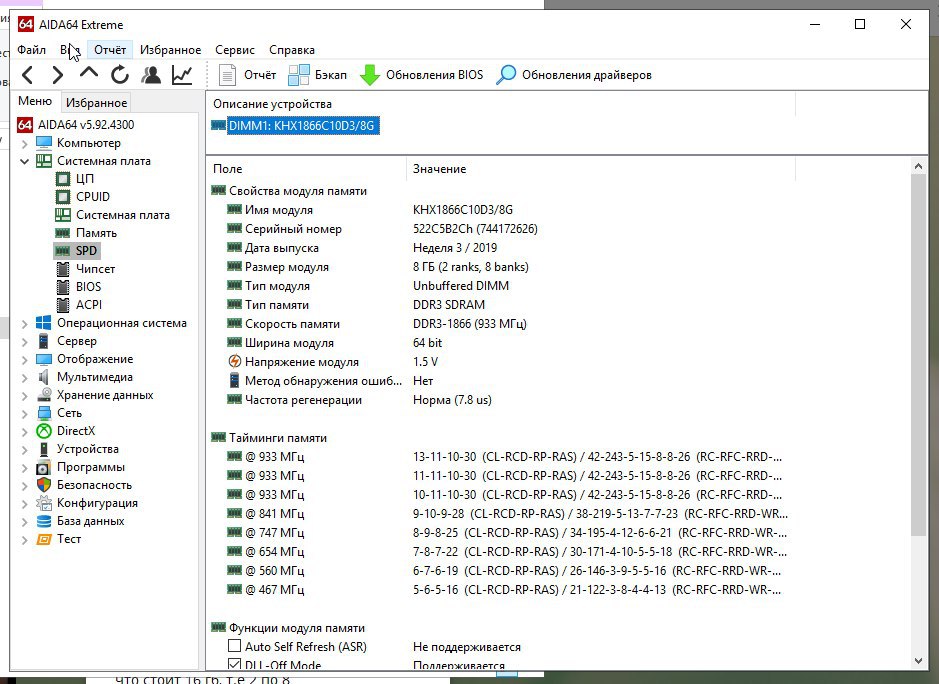Click the Refresh icon in the toolbar

[x=120, y=75]
